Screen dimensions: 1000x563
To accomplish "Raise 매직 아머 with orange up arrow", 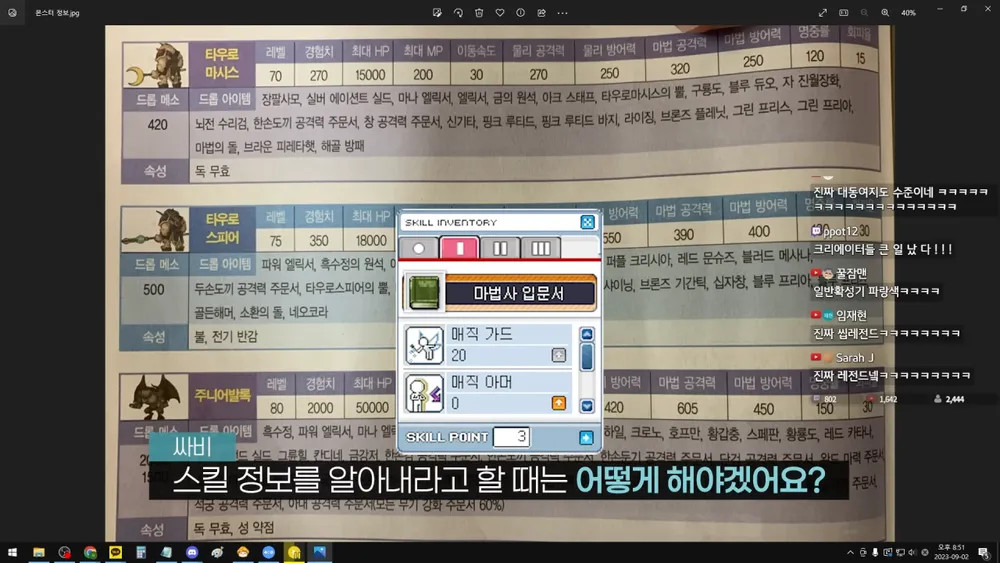I will click(559, 403).
